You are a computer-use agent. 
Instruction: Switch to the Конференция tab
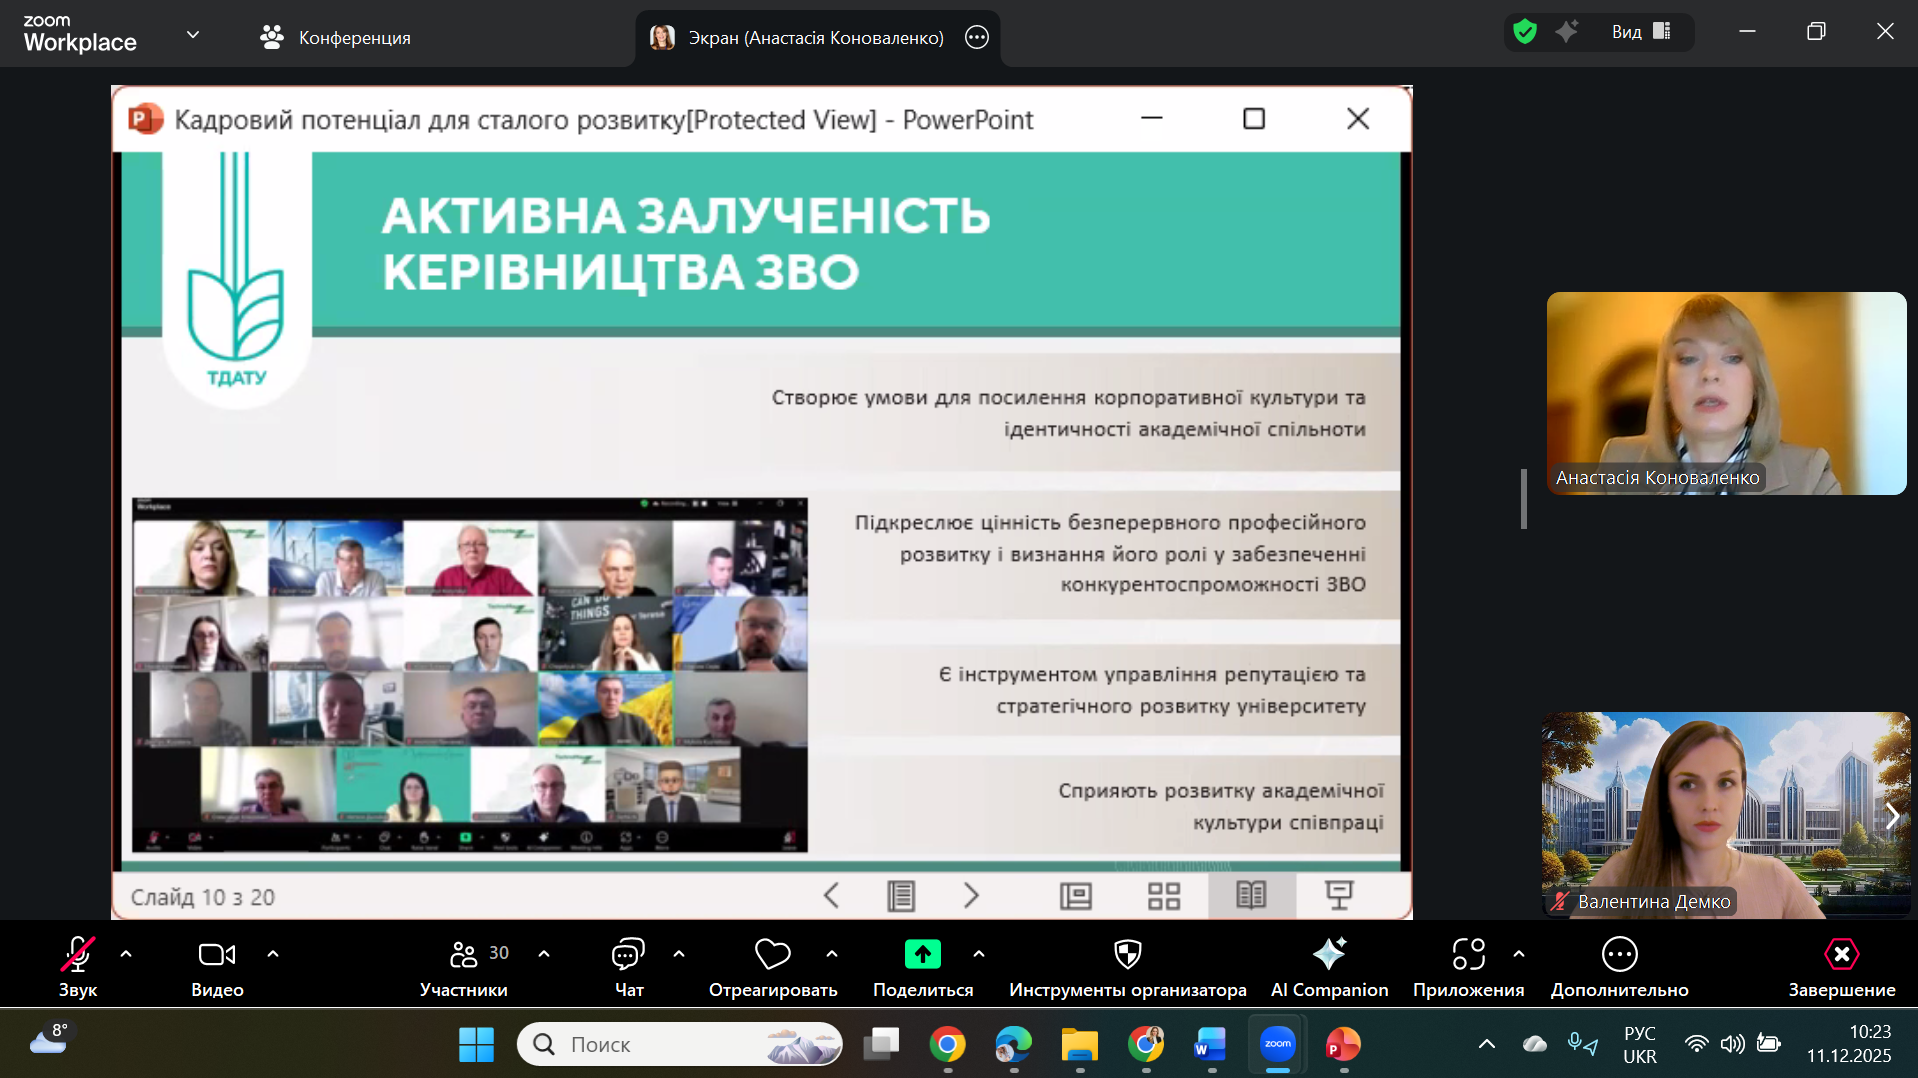pos(336,38)
